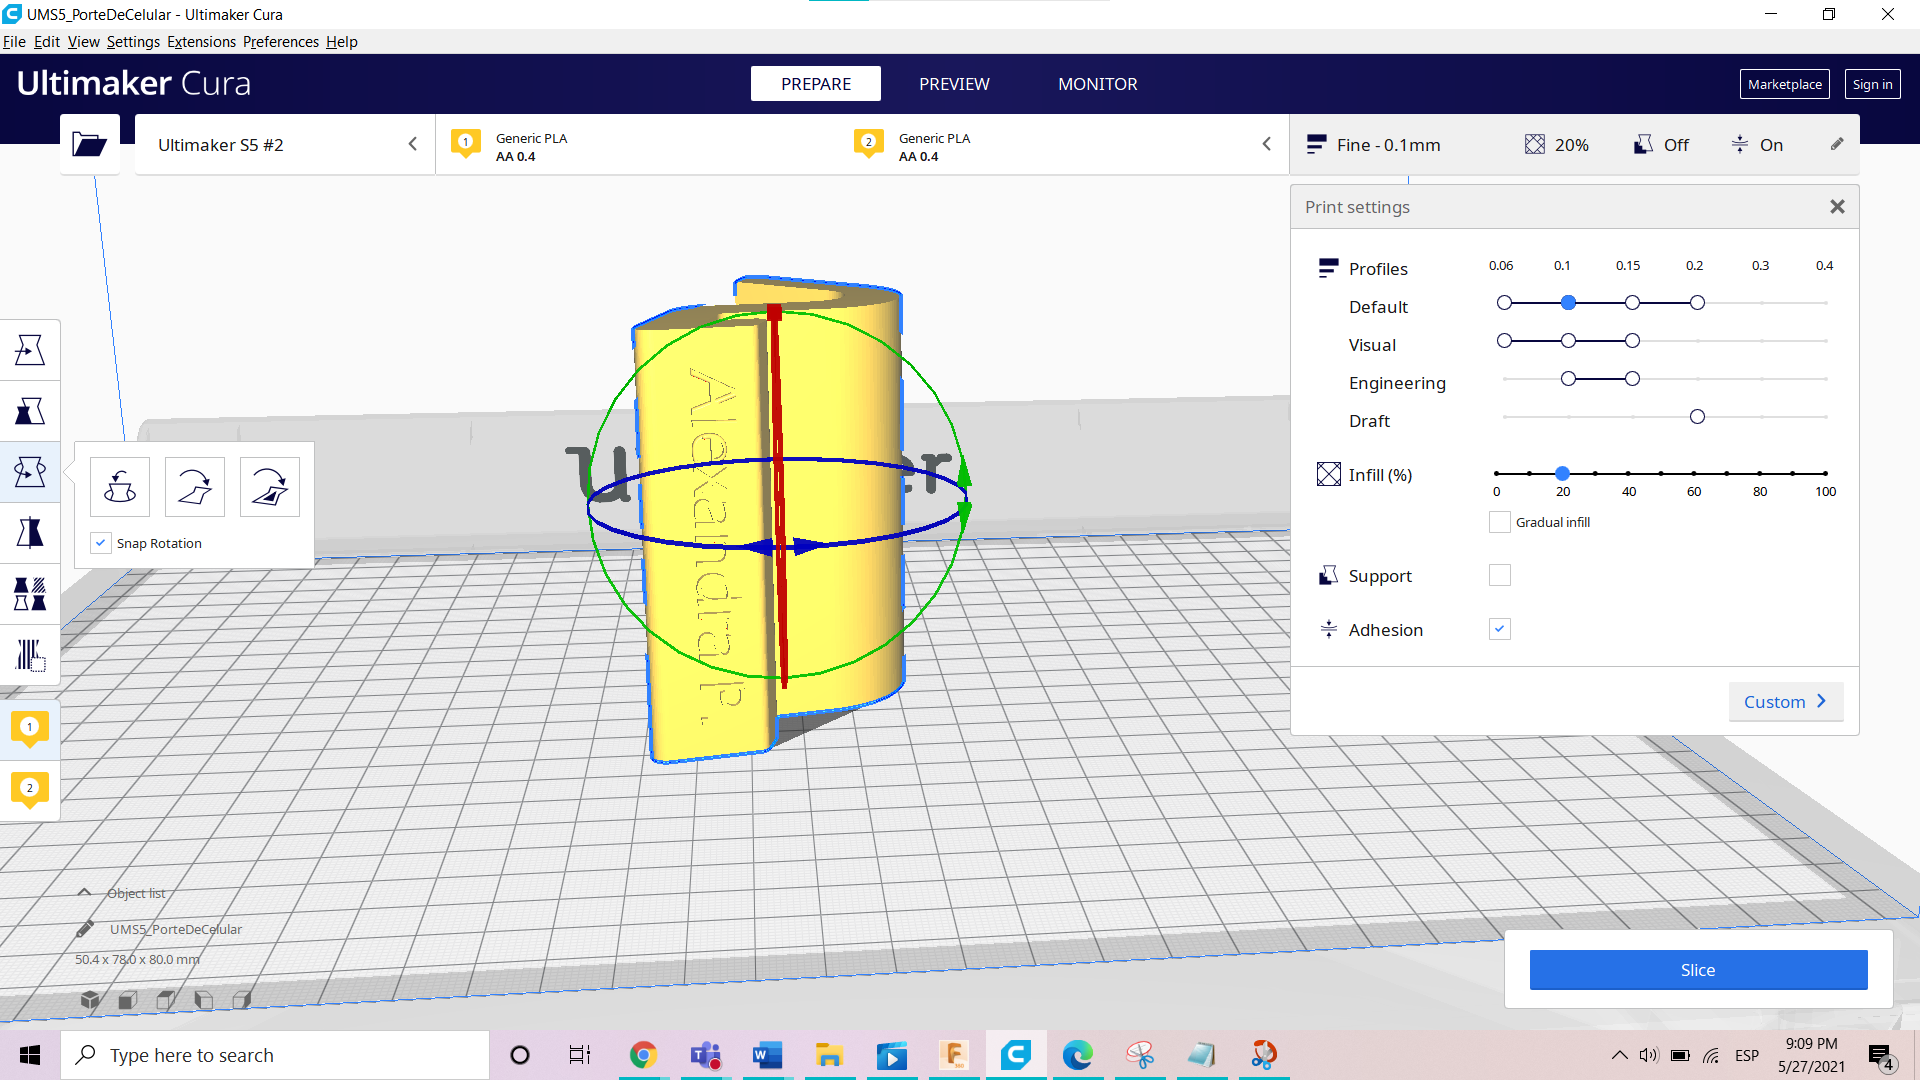This screenshot has width=1920, height=1080.
Task: Select the Scale tool
Action: pos(30,411)
